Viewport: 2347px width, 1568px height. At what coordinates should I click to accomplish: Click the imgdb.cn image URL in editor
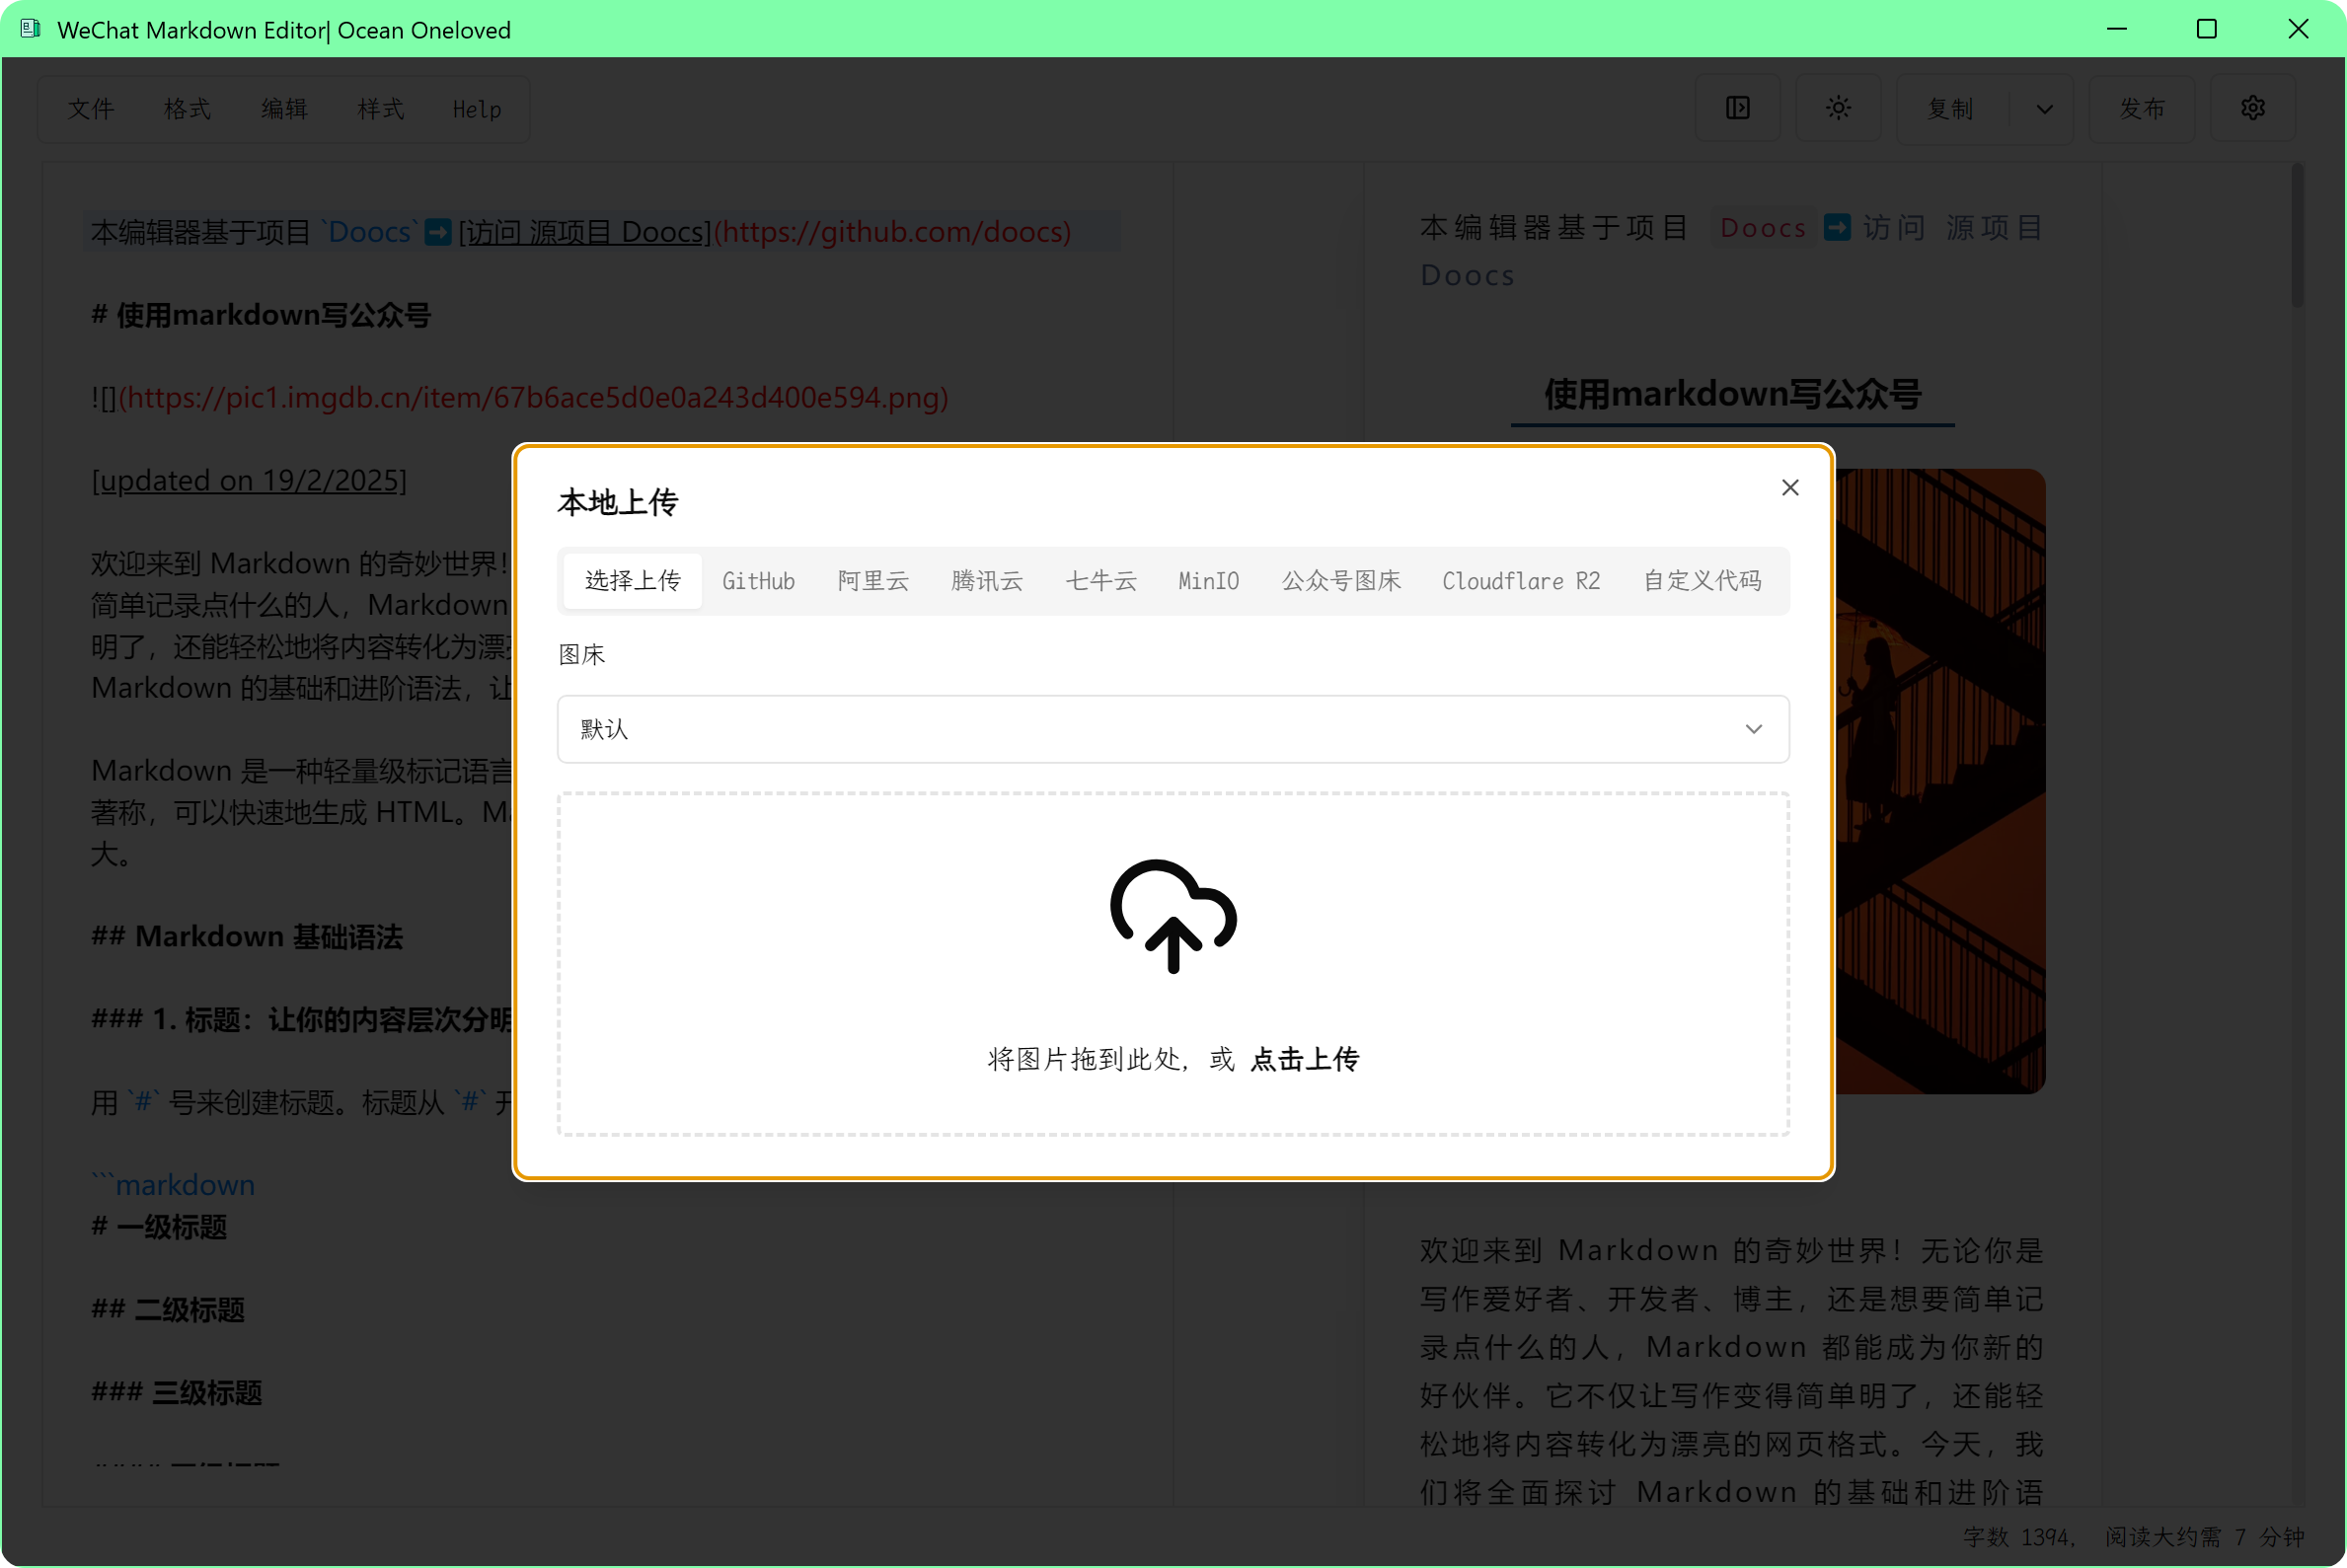533,398
